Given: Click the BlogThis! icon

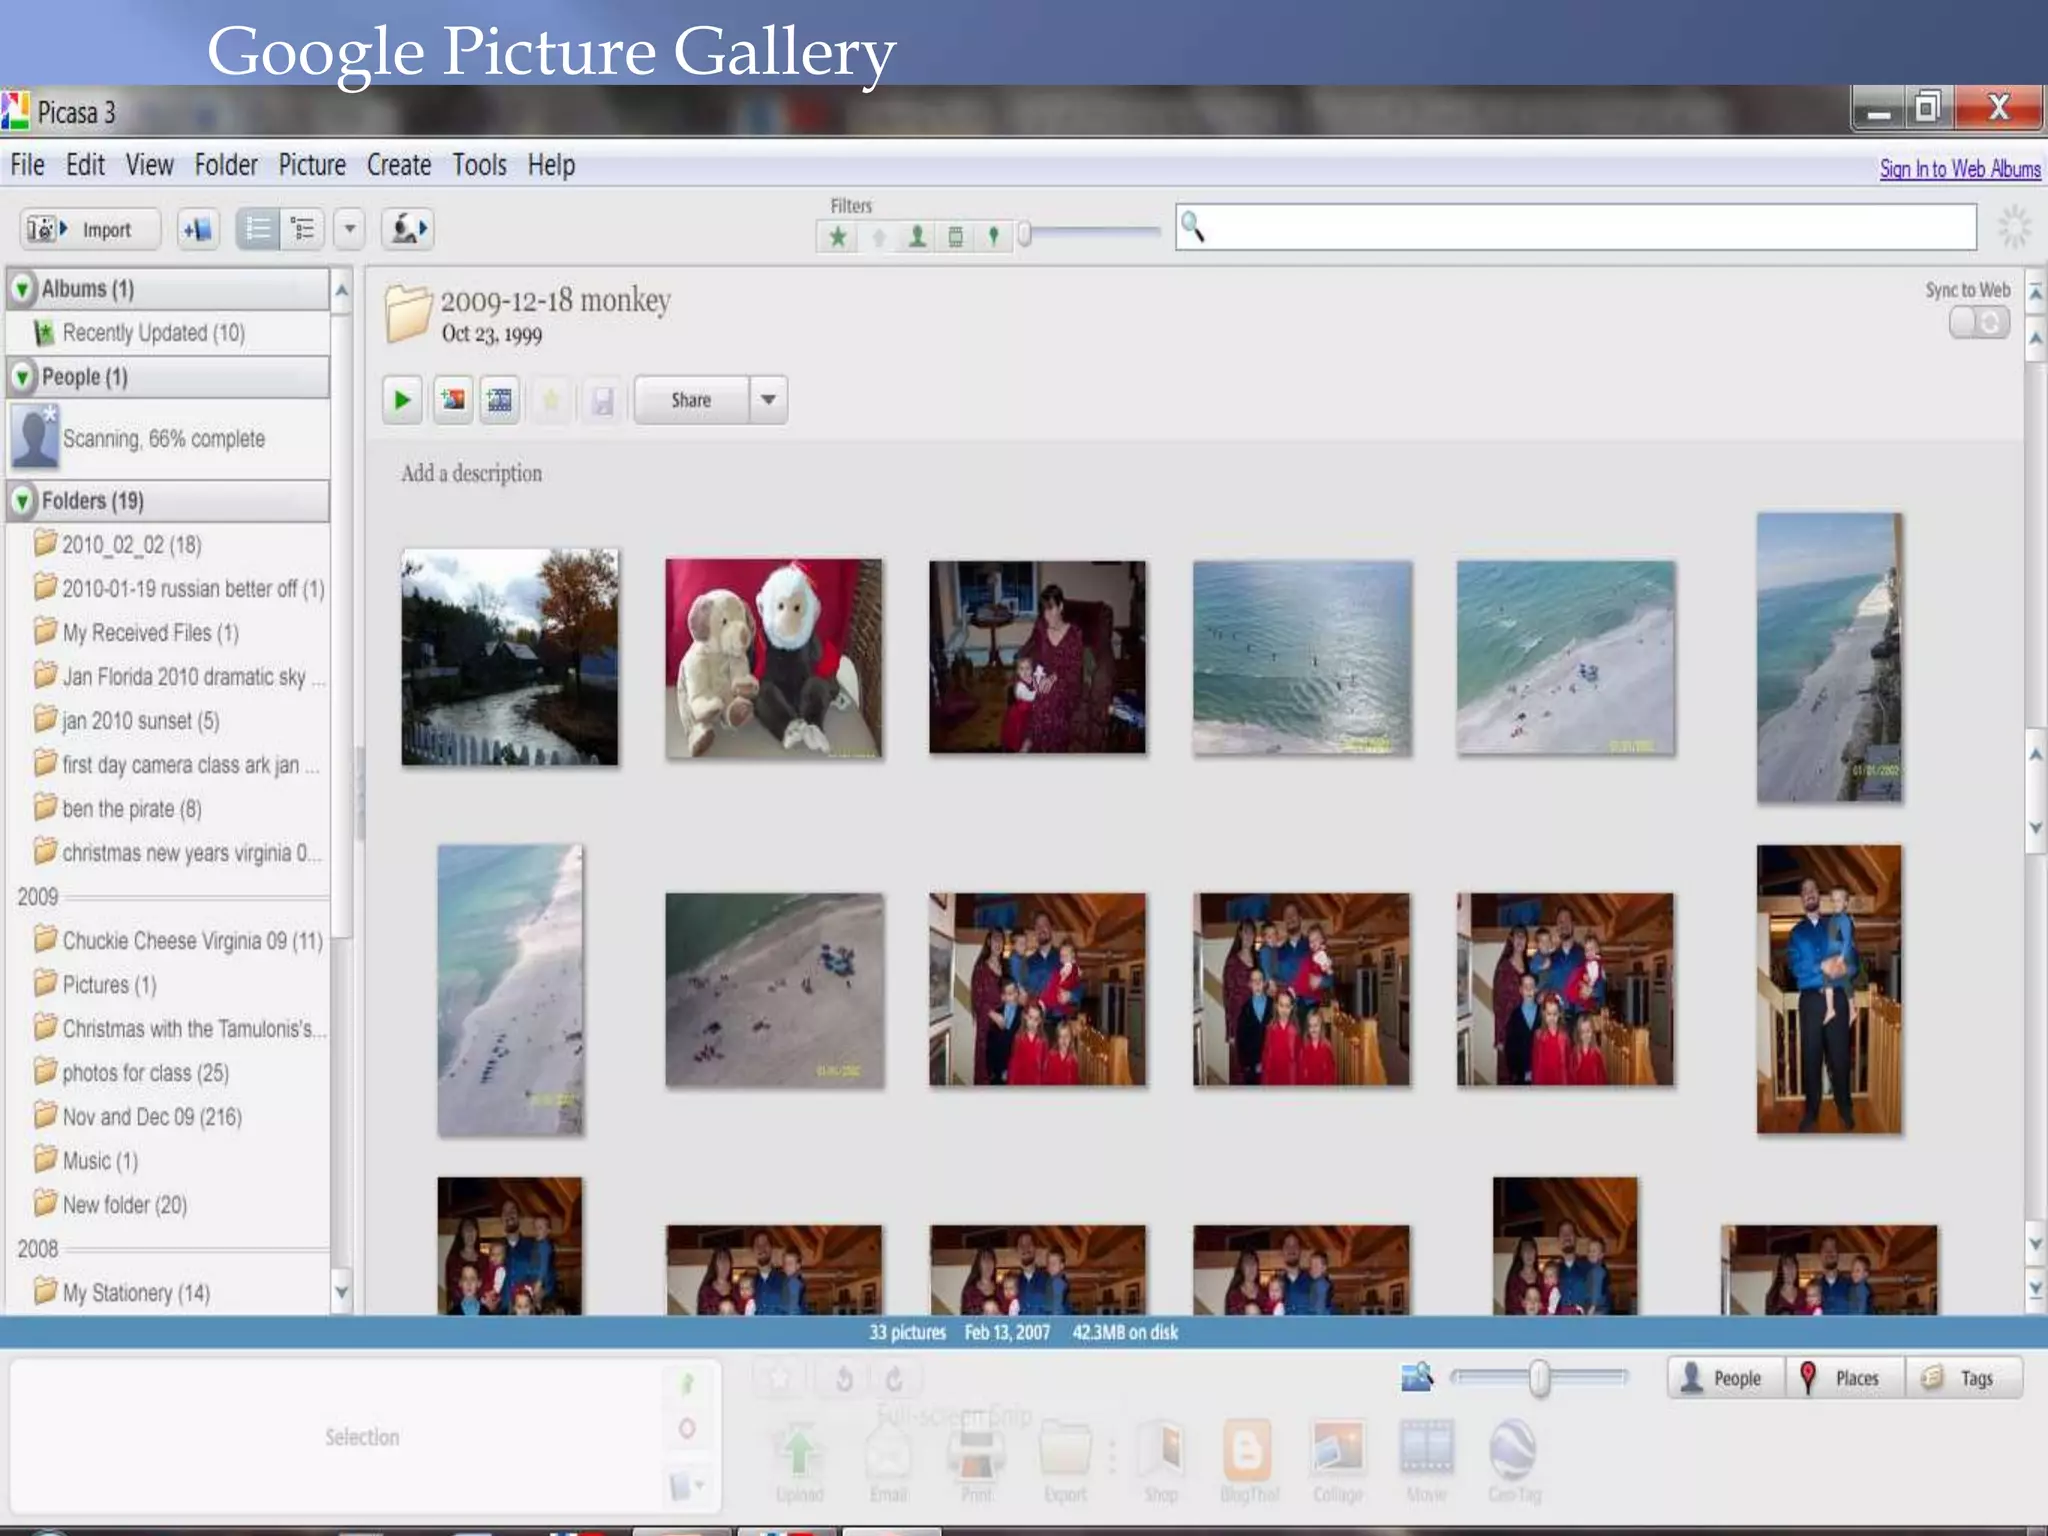Looking at the screenshot, I should [1249, 1461].
